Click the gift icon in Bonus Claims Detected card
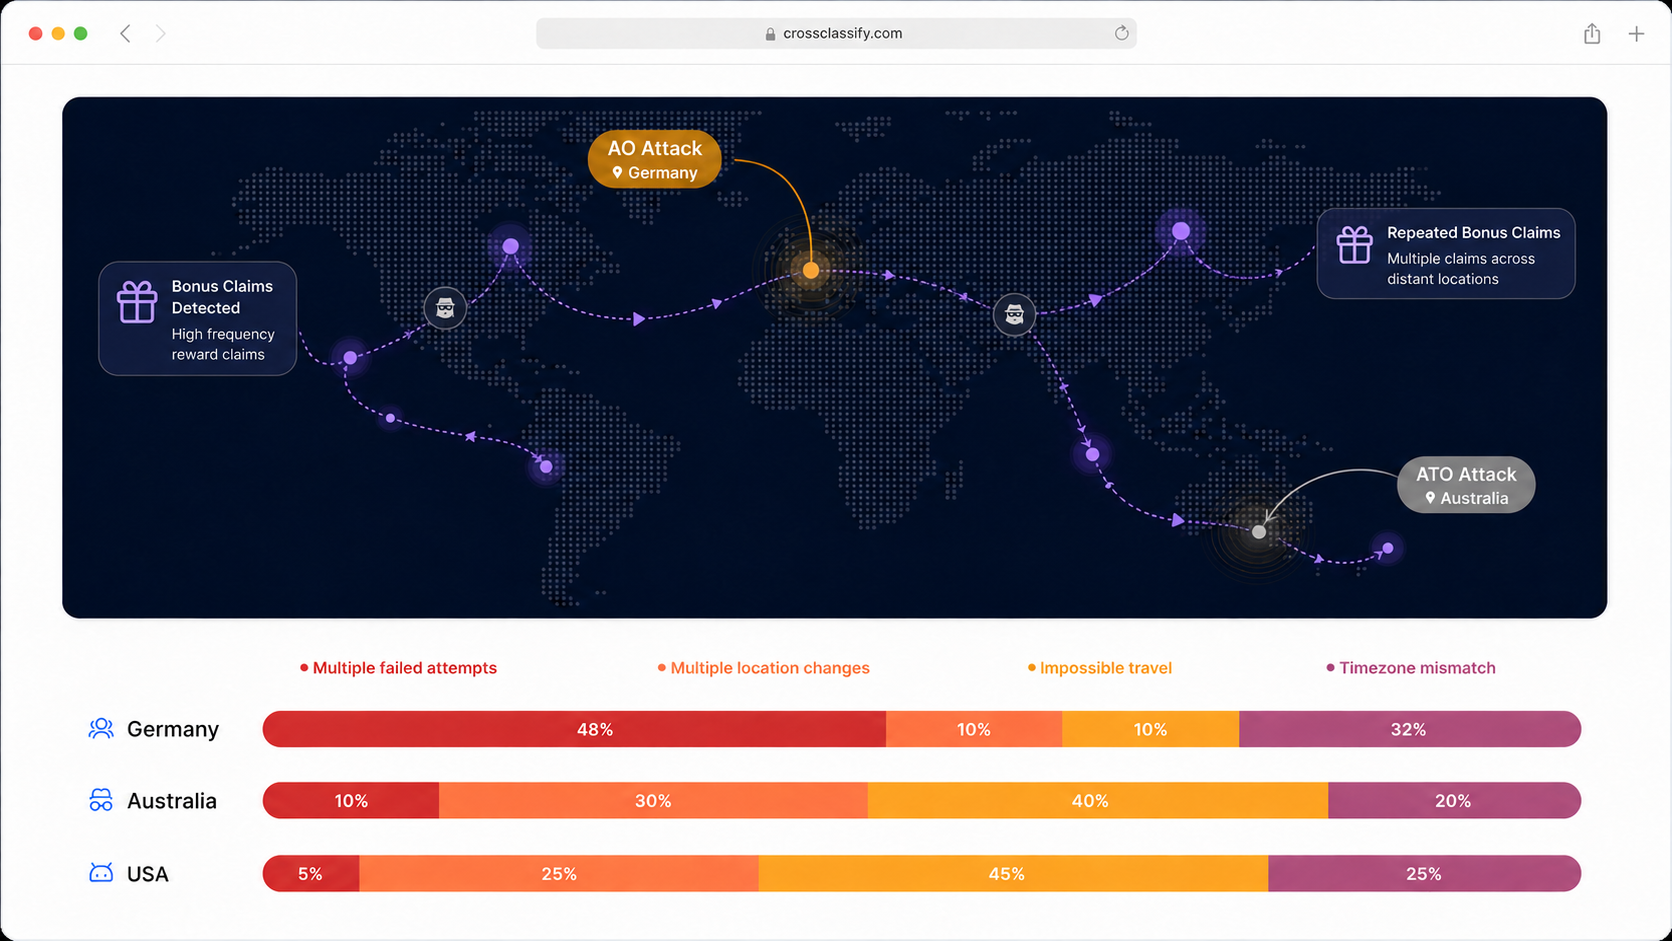Screen dimensions: 1672x941 click(x=137, y=301)
